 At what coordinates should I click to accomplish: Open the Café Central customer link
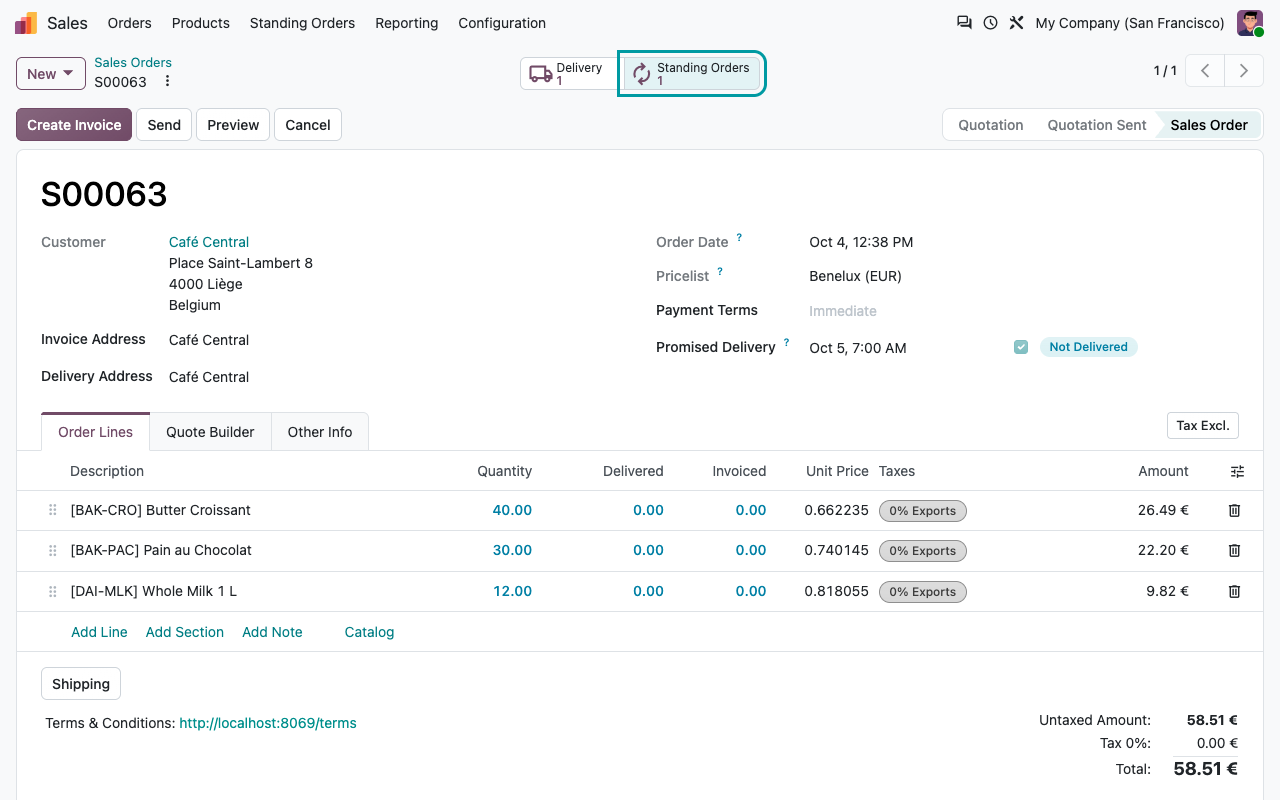[209, 242]
